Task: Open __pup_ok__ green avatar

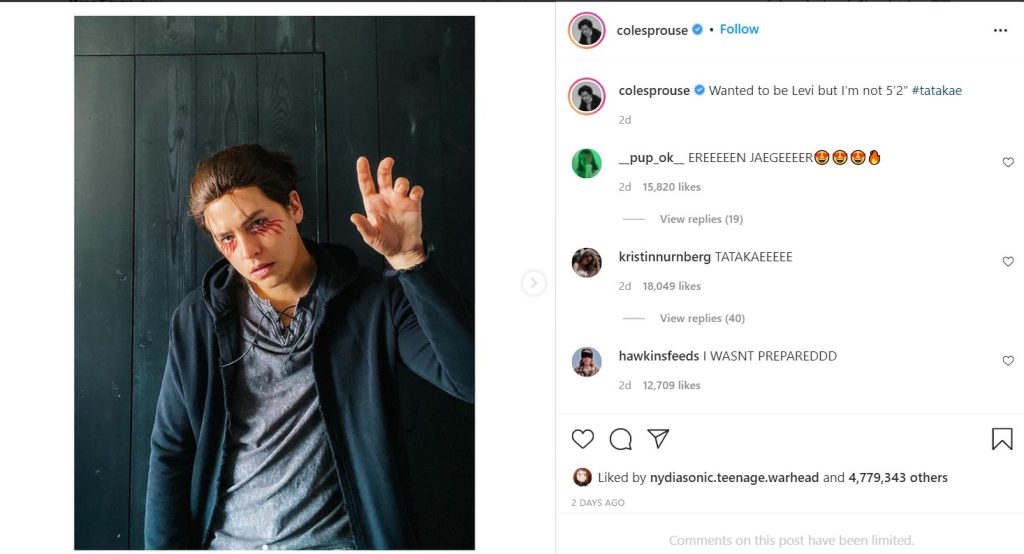Action: point(587,163)
